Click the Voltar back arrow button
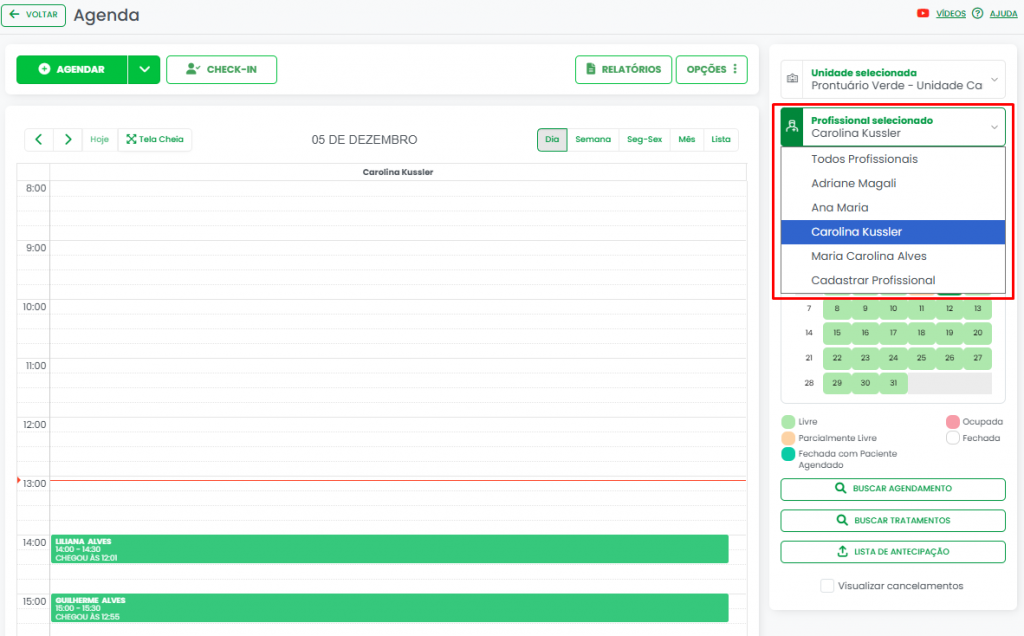 pyautogui.click(x=35, y=15)
